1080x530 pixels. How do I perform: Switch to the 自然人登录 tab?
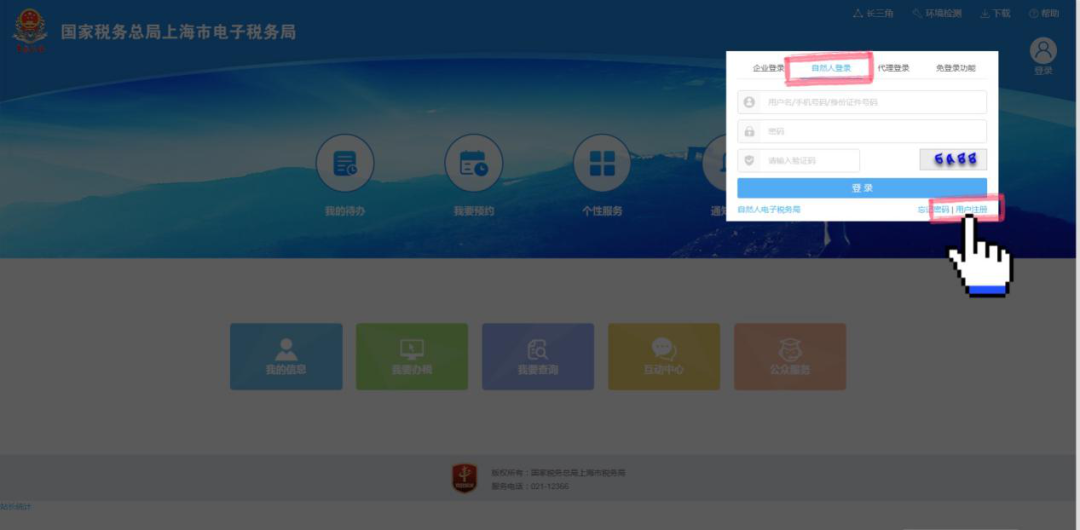tap(831, 68)
